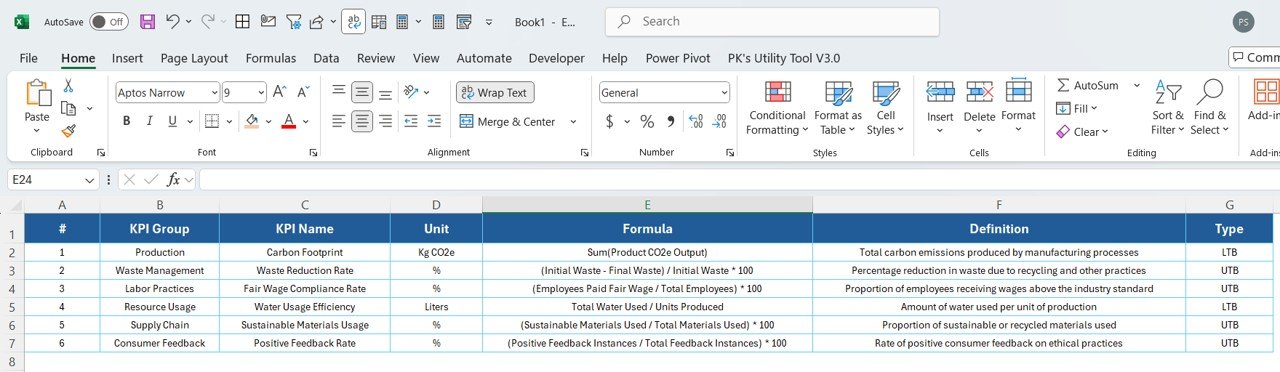
Task: Toggle Middle Align vertical alignment
Action: click(362, 92)
